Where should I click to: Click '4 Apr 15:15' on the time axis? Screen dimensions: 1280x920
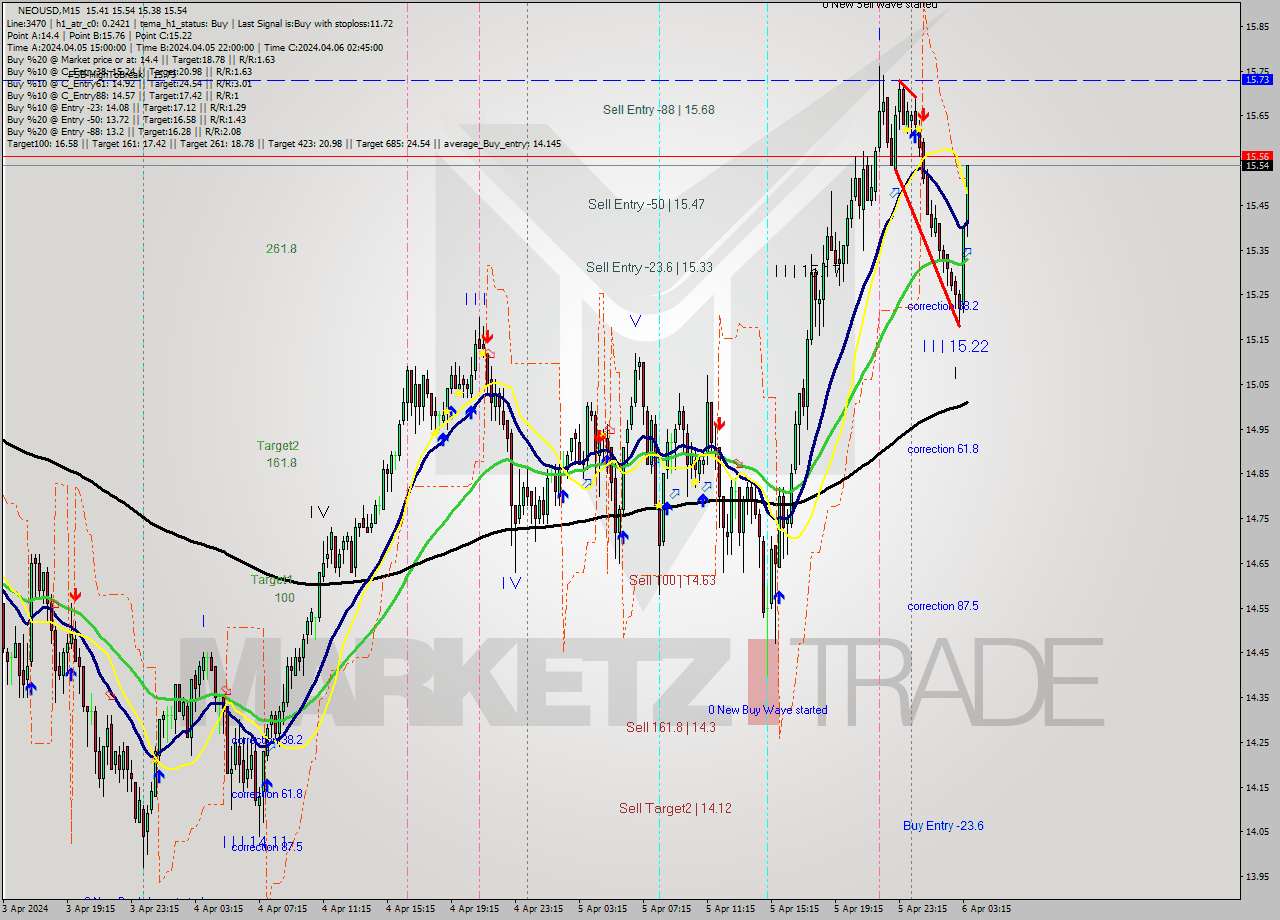411,909
